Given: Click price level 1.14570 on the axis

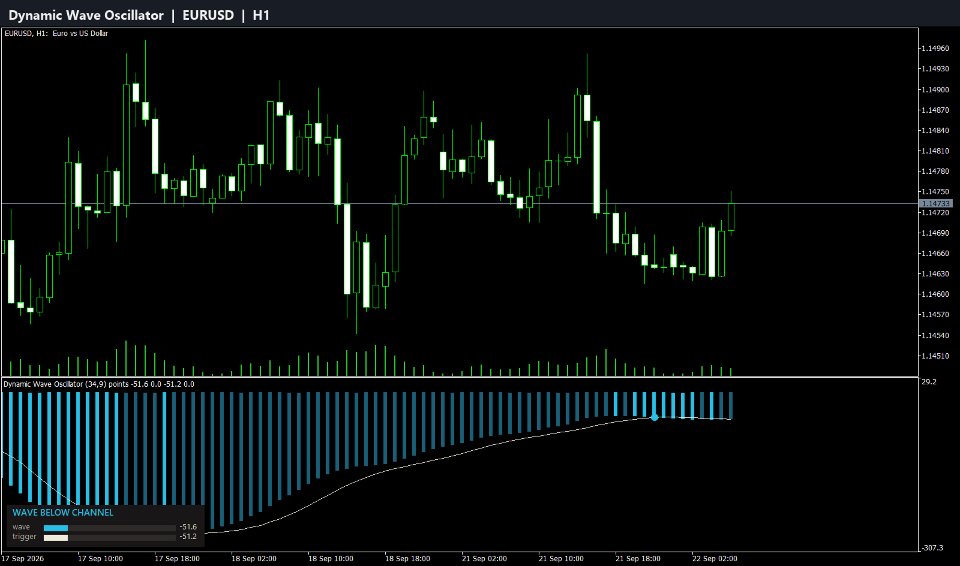Looking at the screenshot, I should (935, 315).
